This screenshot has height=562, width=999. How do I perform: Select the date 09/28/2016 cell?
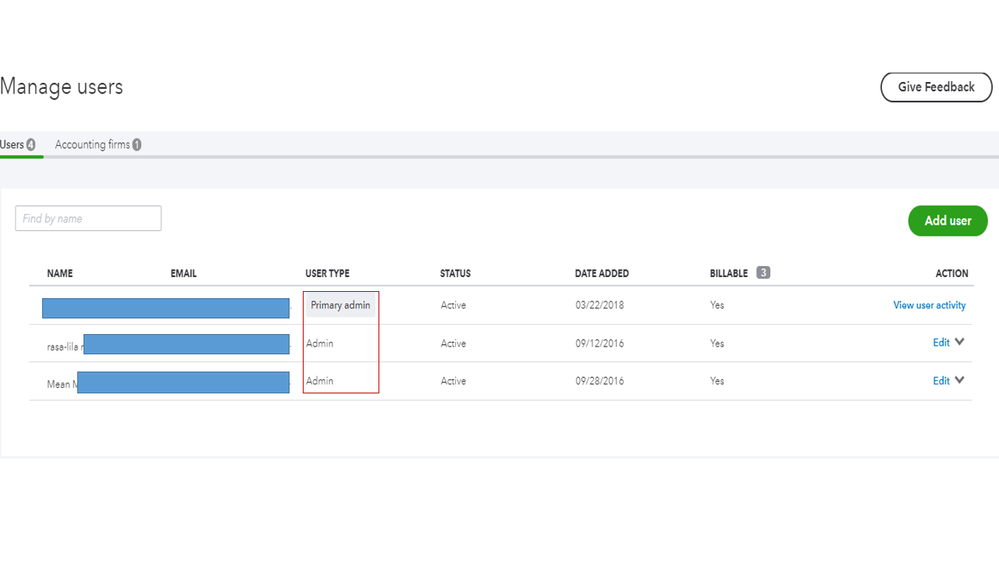coord(600,381)
